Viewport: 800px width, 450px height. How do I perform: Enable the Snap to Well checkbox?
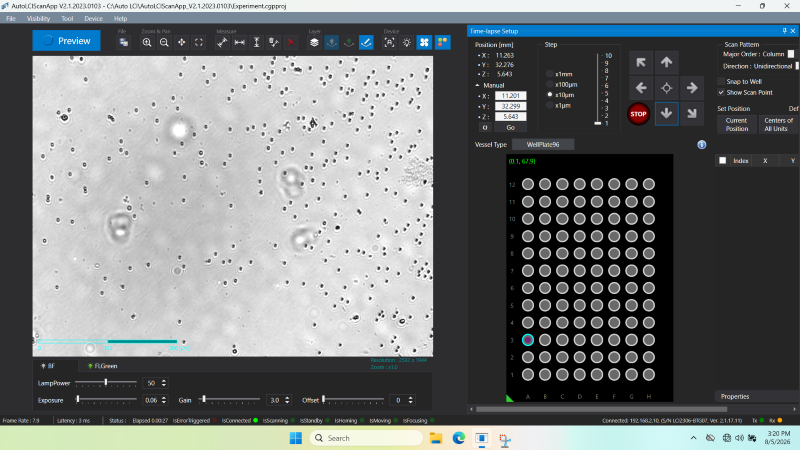(x=721, y=82)
